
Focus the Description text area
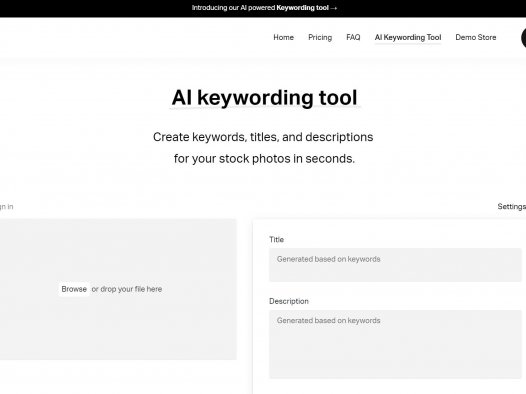pyautogui.click(x=395, y=344)
